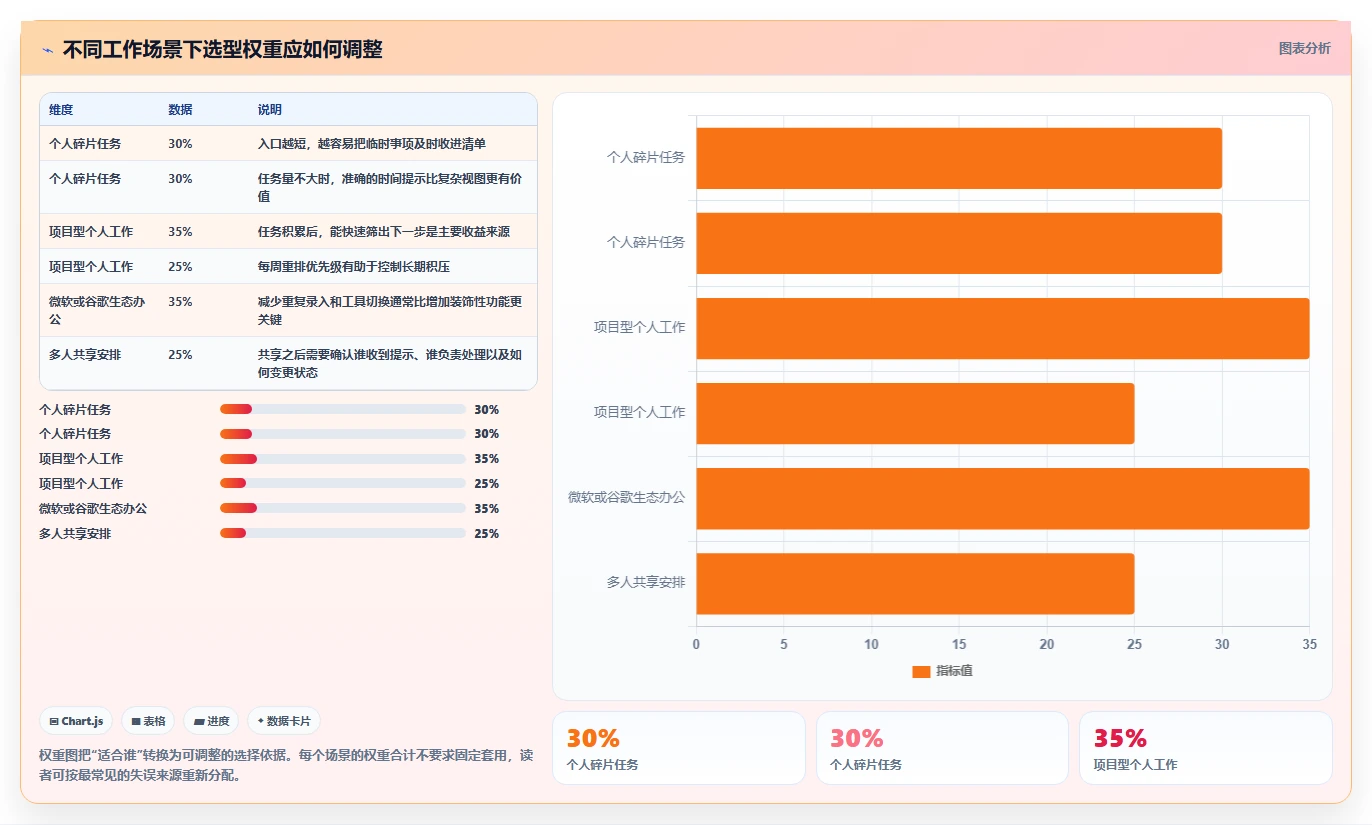
Task: Open the pink 30% data card
Action: tap(942, 748)
